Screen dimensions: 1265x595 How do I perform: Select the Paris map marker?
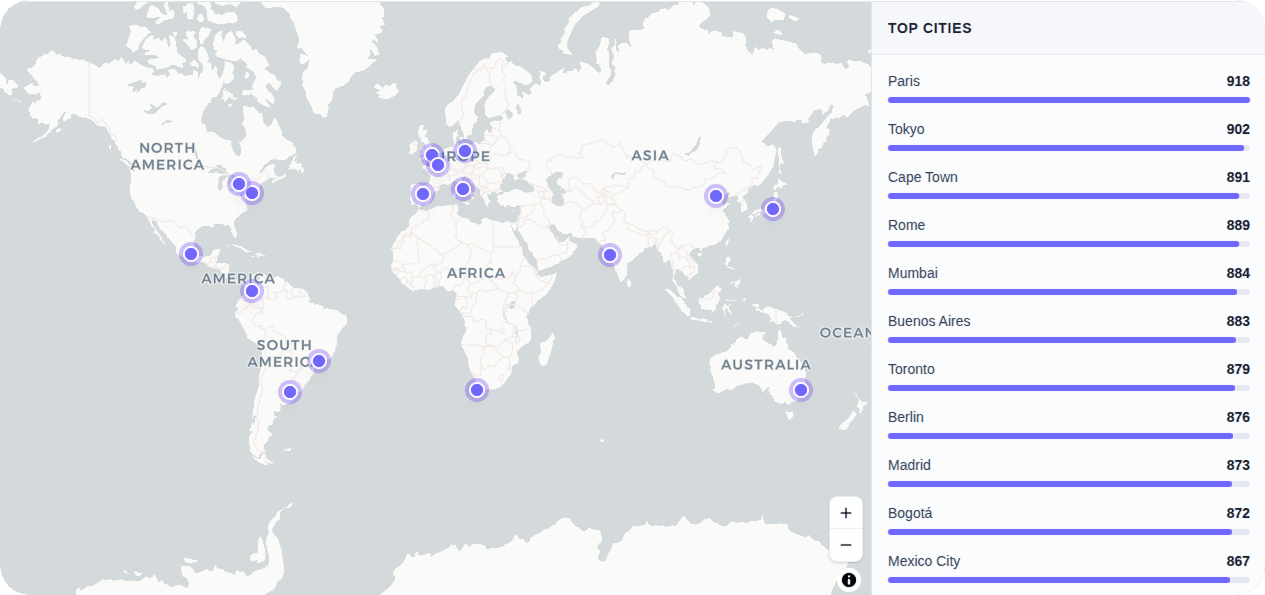coord(438,165)
